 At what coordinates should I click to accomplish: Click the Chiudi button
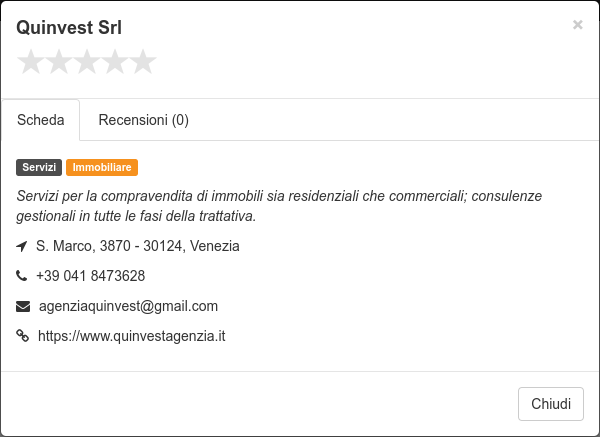[551, 404]
